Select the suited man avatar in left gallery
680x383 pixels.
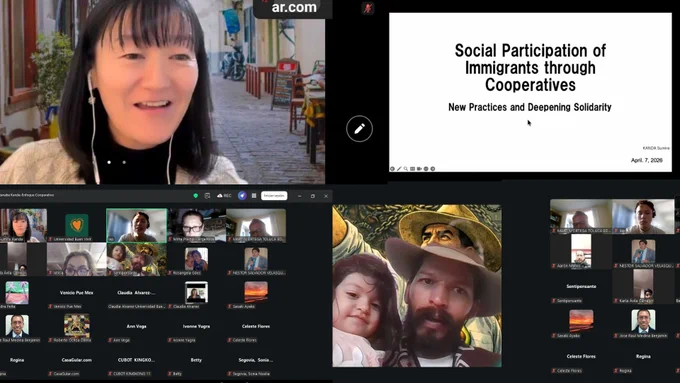coord(17,326)
